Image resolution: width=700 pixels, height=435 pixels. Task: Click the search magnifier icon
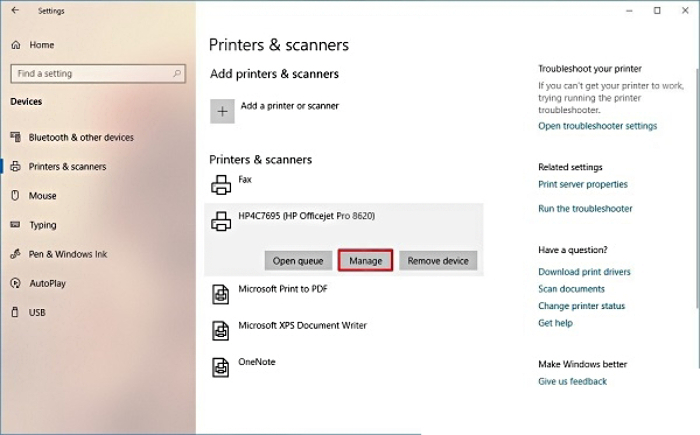coord(177,73)
